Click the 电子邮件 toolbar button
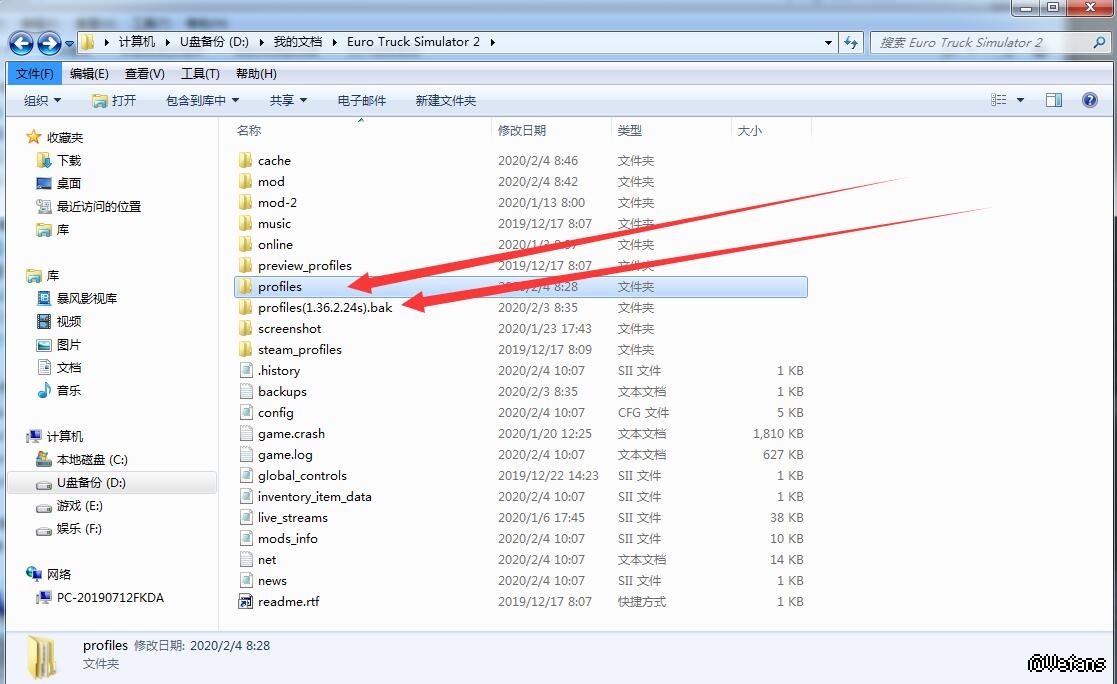The image size is (1117, 684). [361, 100]
